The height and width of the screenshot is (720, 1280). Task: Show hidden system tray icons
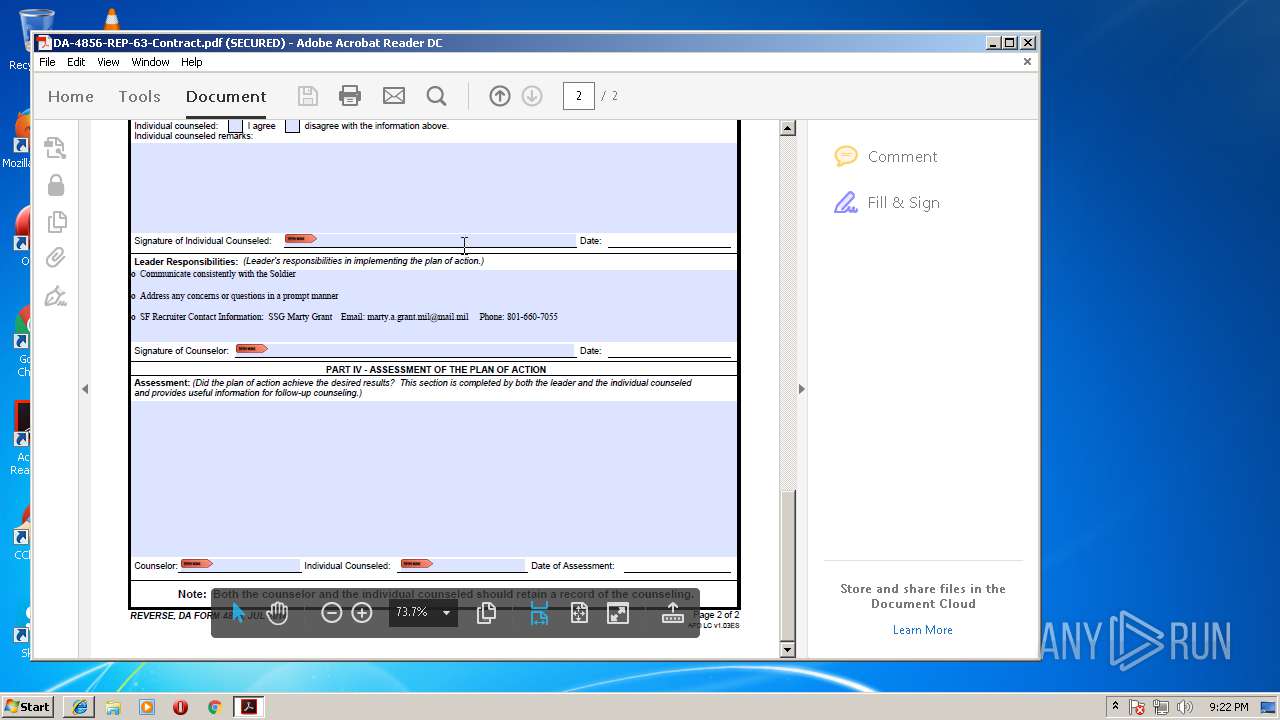coord(1115,707)
